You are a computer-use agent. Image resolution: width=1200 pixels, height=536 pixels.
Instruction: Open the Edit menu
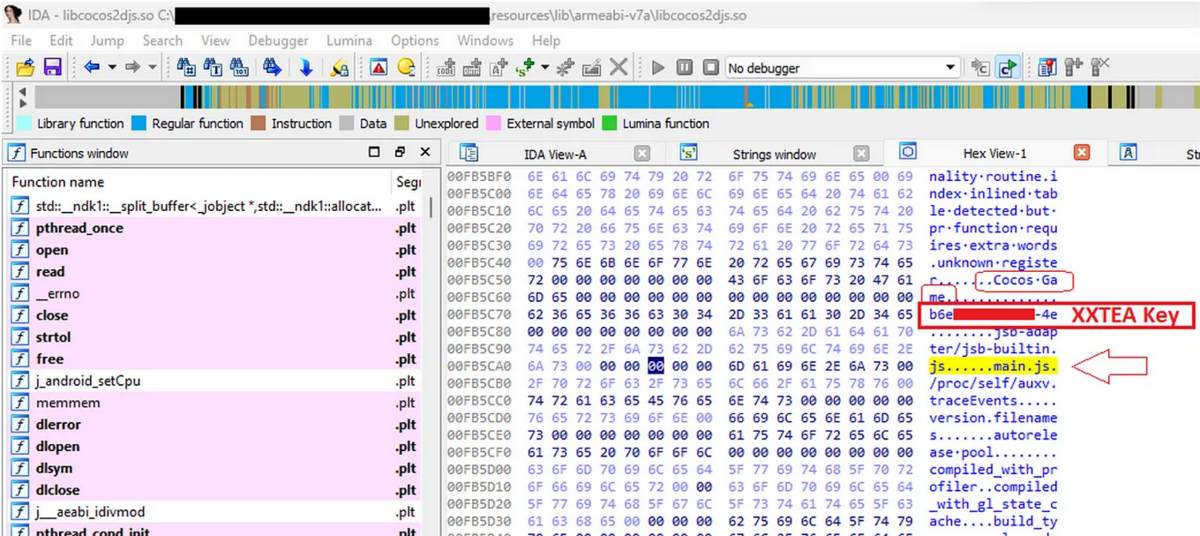[x=62, y=41]
